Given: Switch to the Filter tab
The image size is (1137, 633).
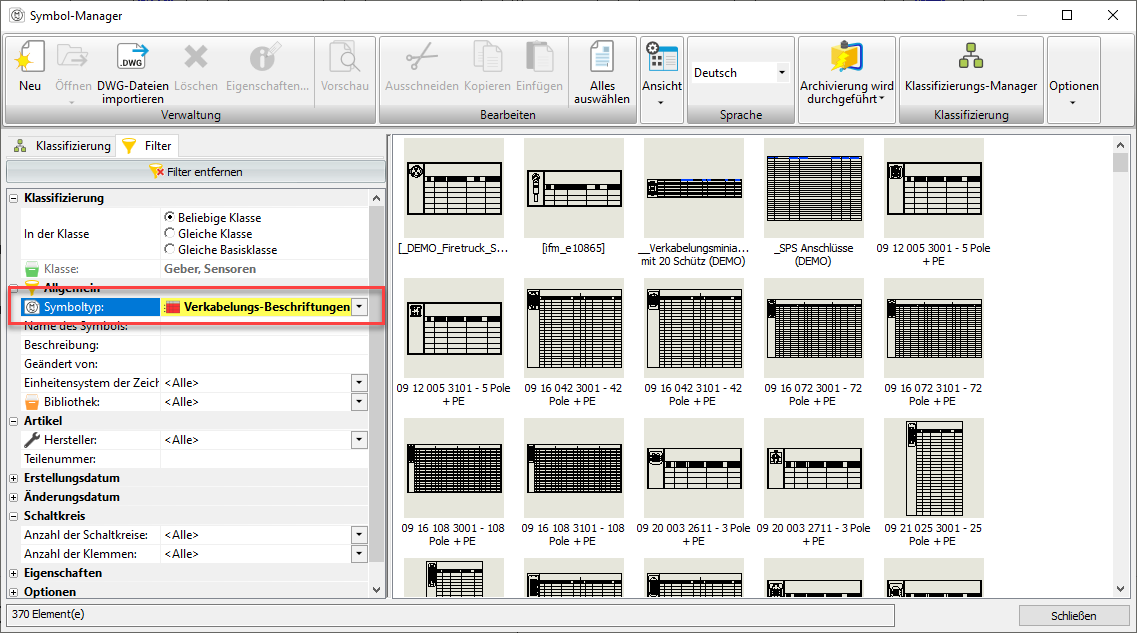Looking at the screenshot, I should click(x=147, y=146).
